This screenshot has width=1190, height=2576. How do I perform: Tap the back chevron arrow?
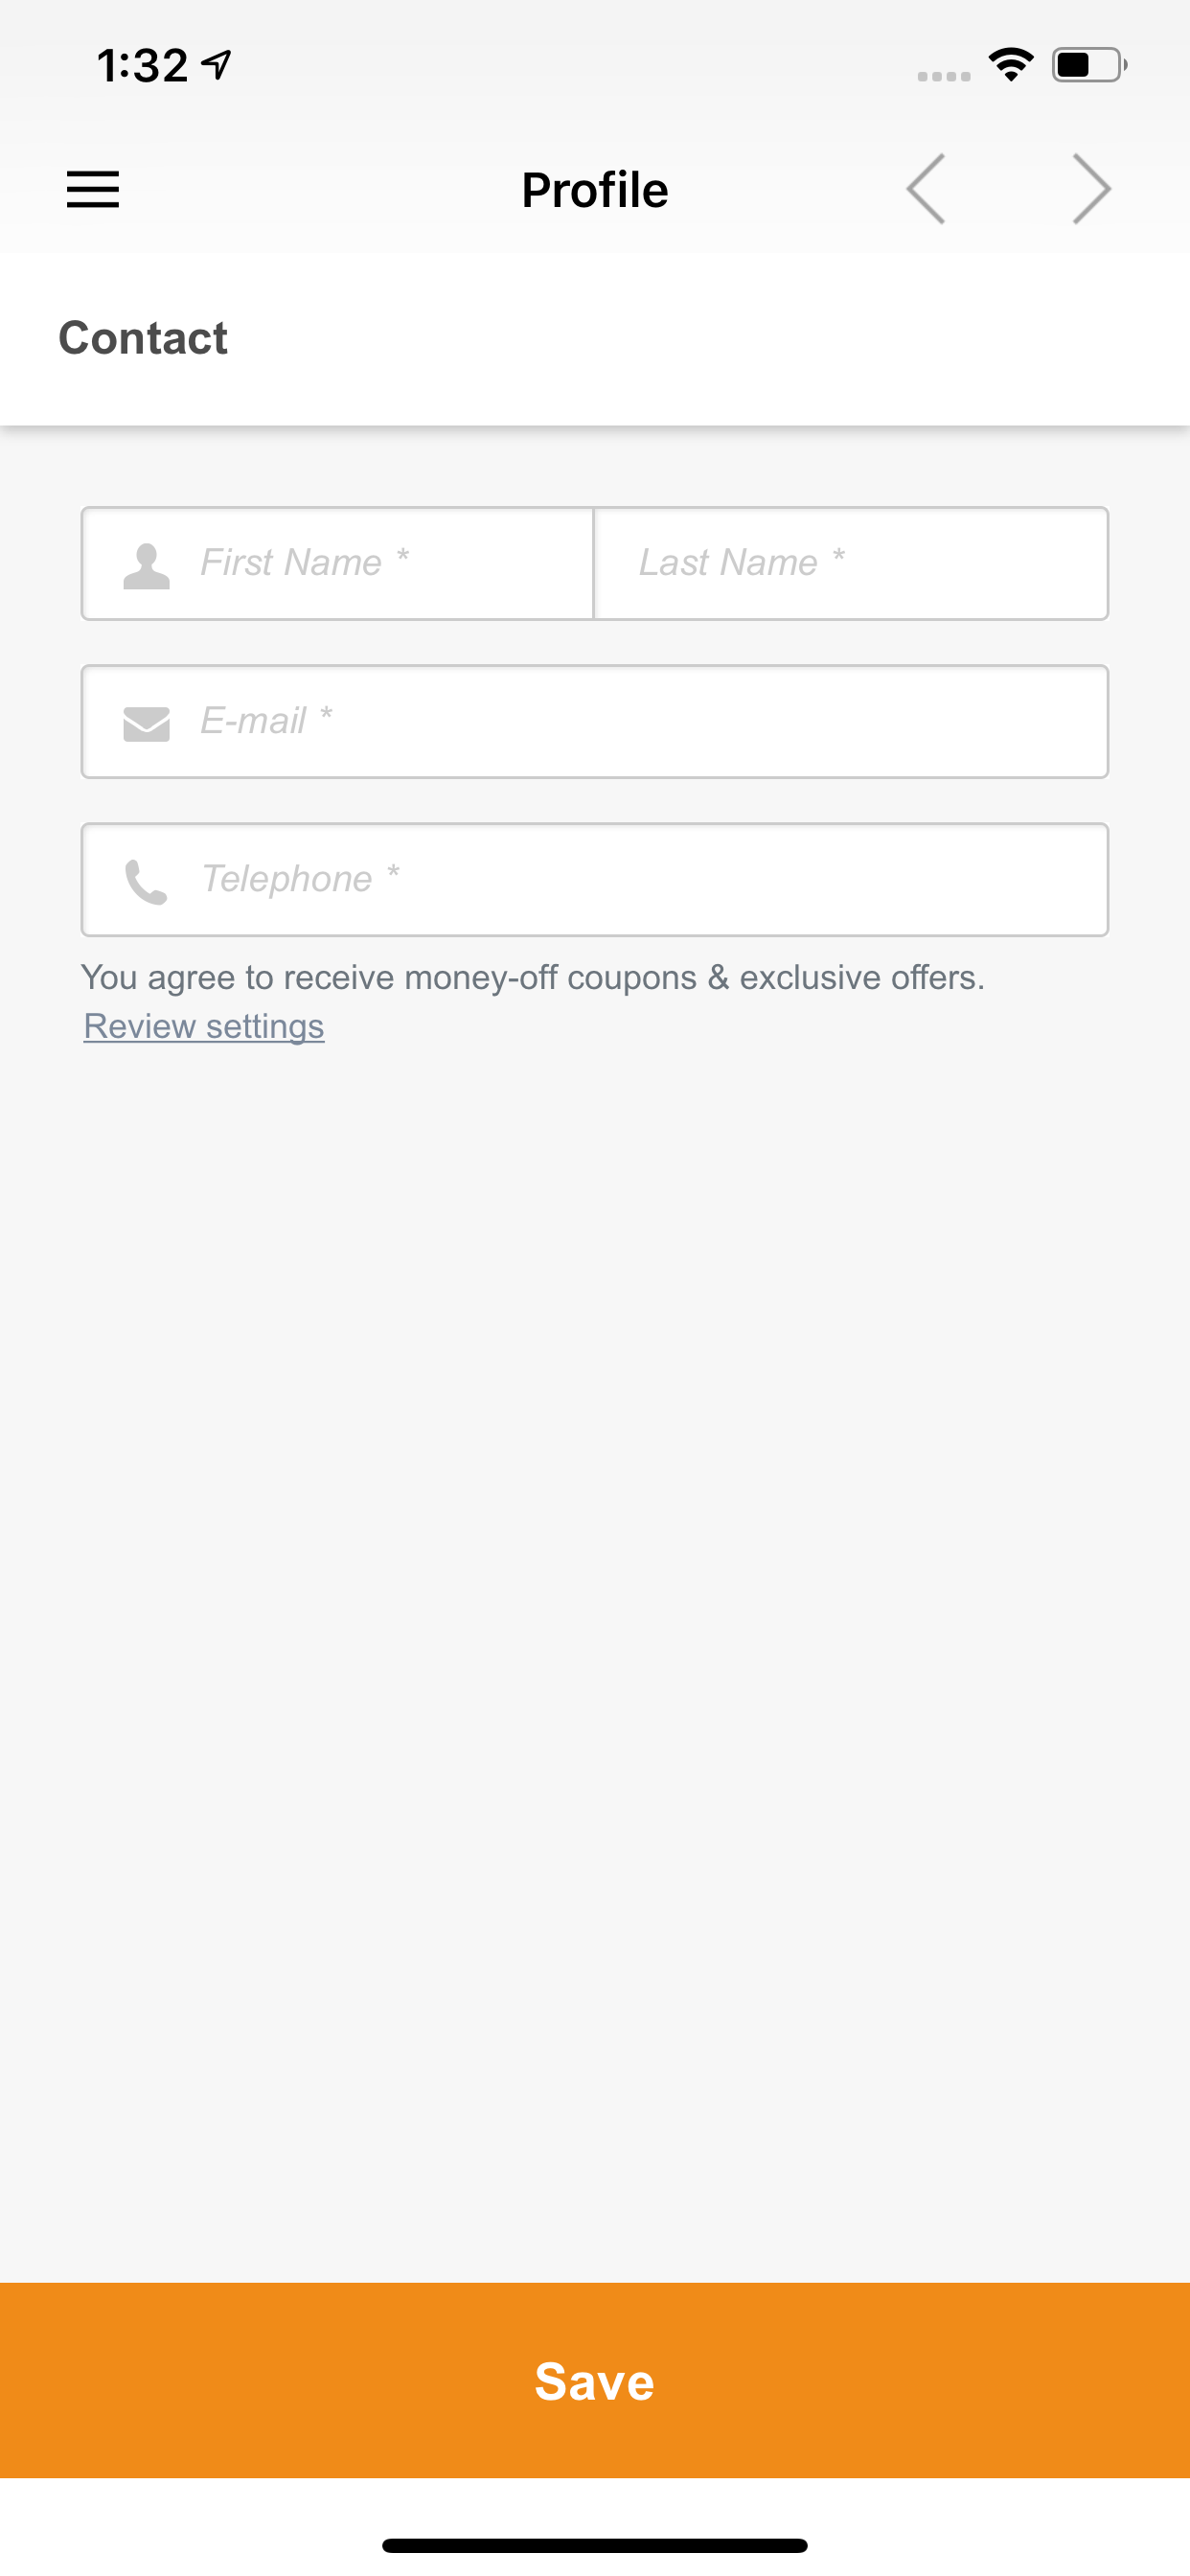[926, 189]
